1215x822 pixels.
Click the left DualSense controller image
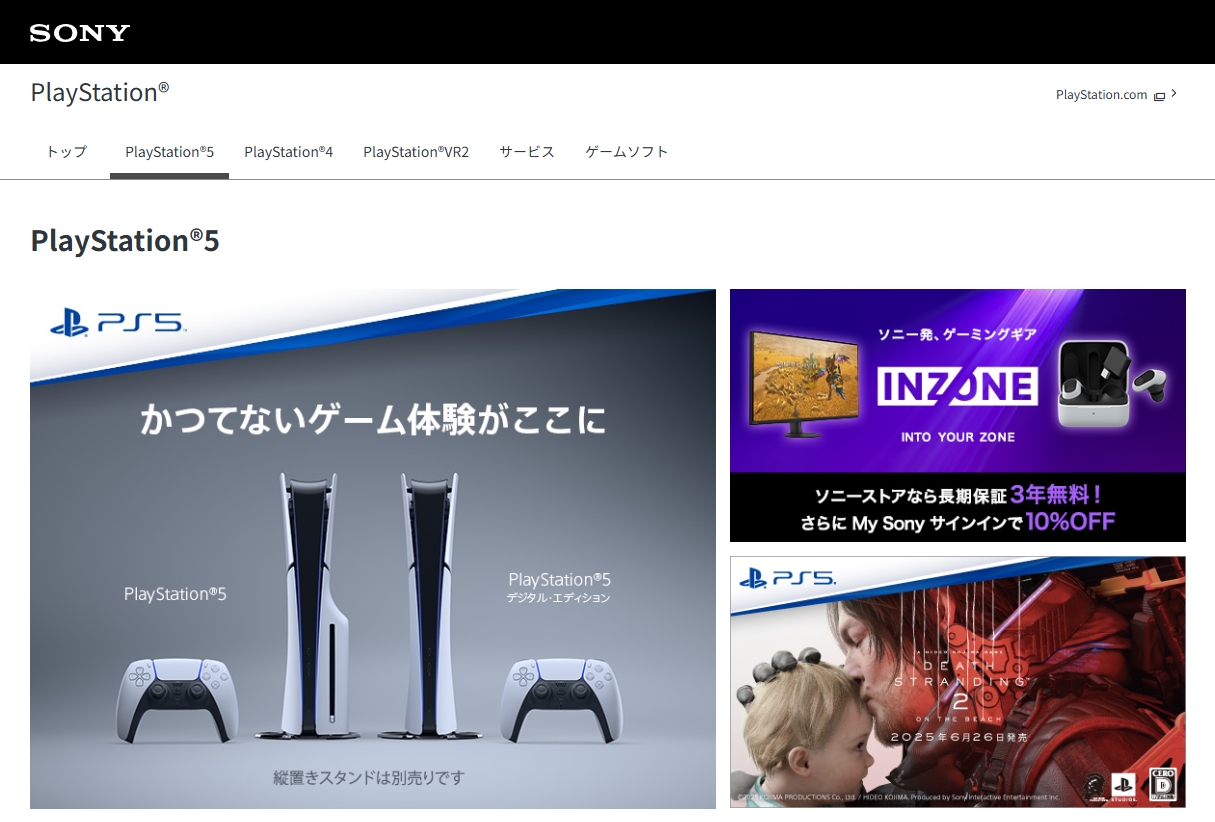tap(176, 700)
